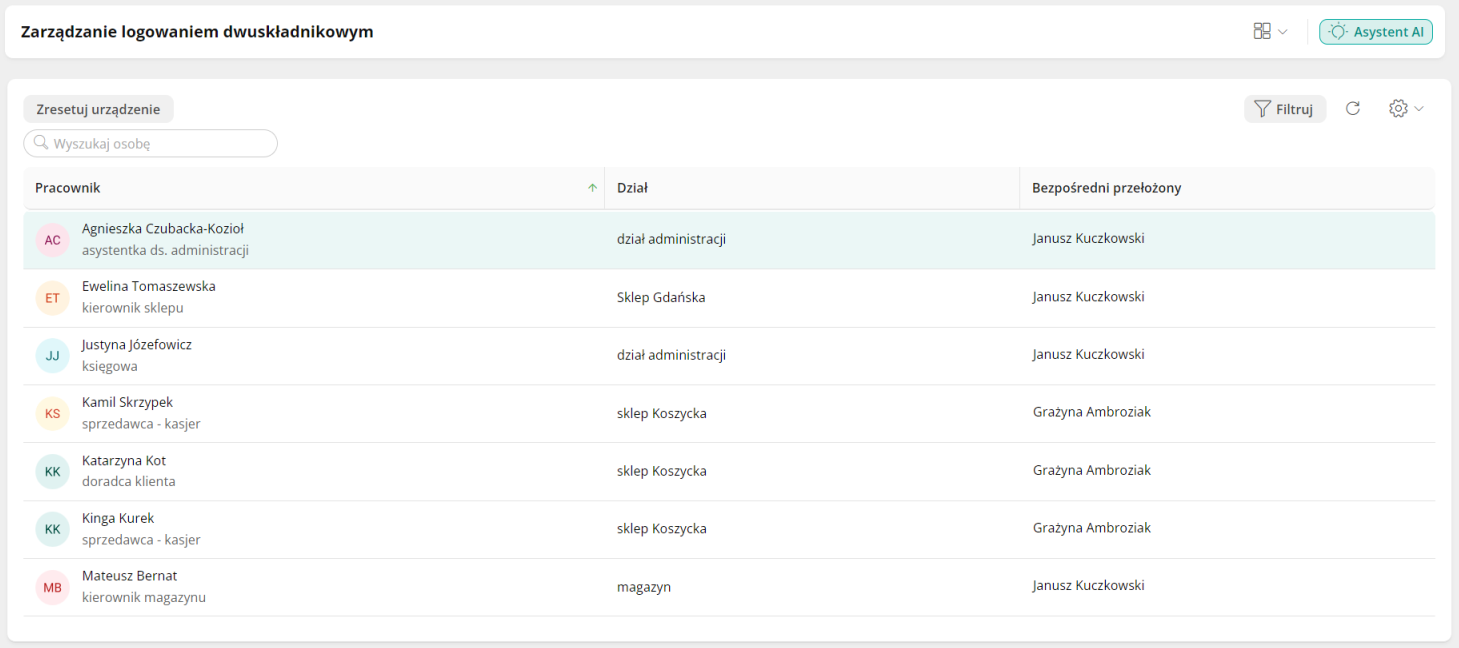Open the Filtruj filter panel
The height and width of the screenshot is (648, 1459).
coord(1284,109)
